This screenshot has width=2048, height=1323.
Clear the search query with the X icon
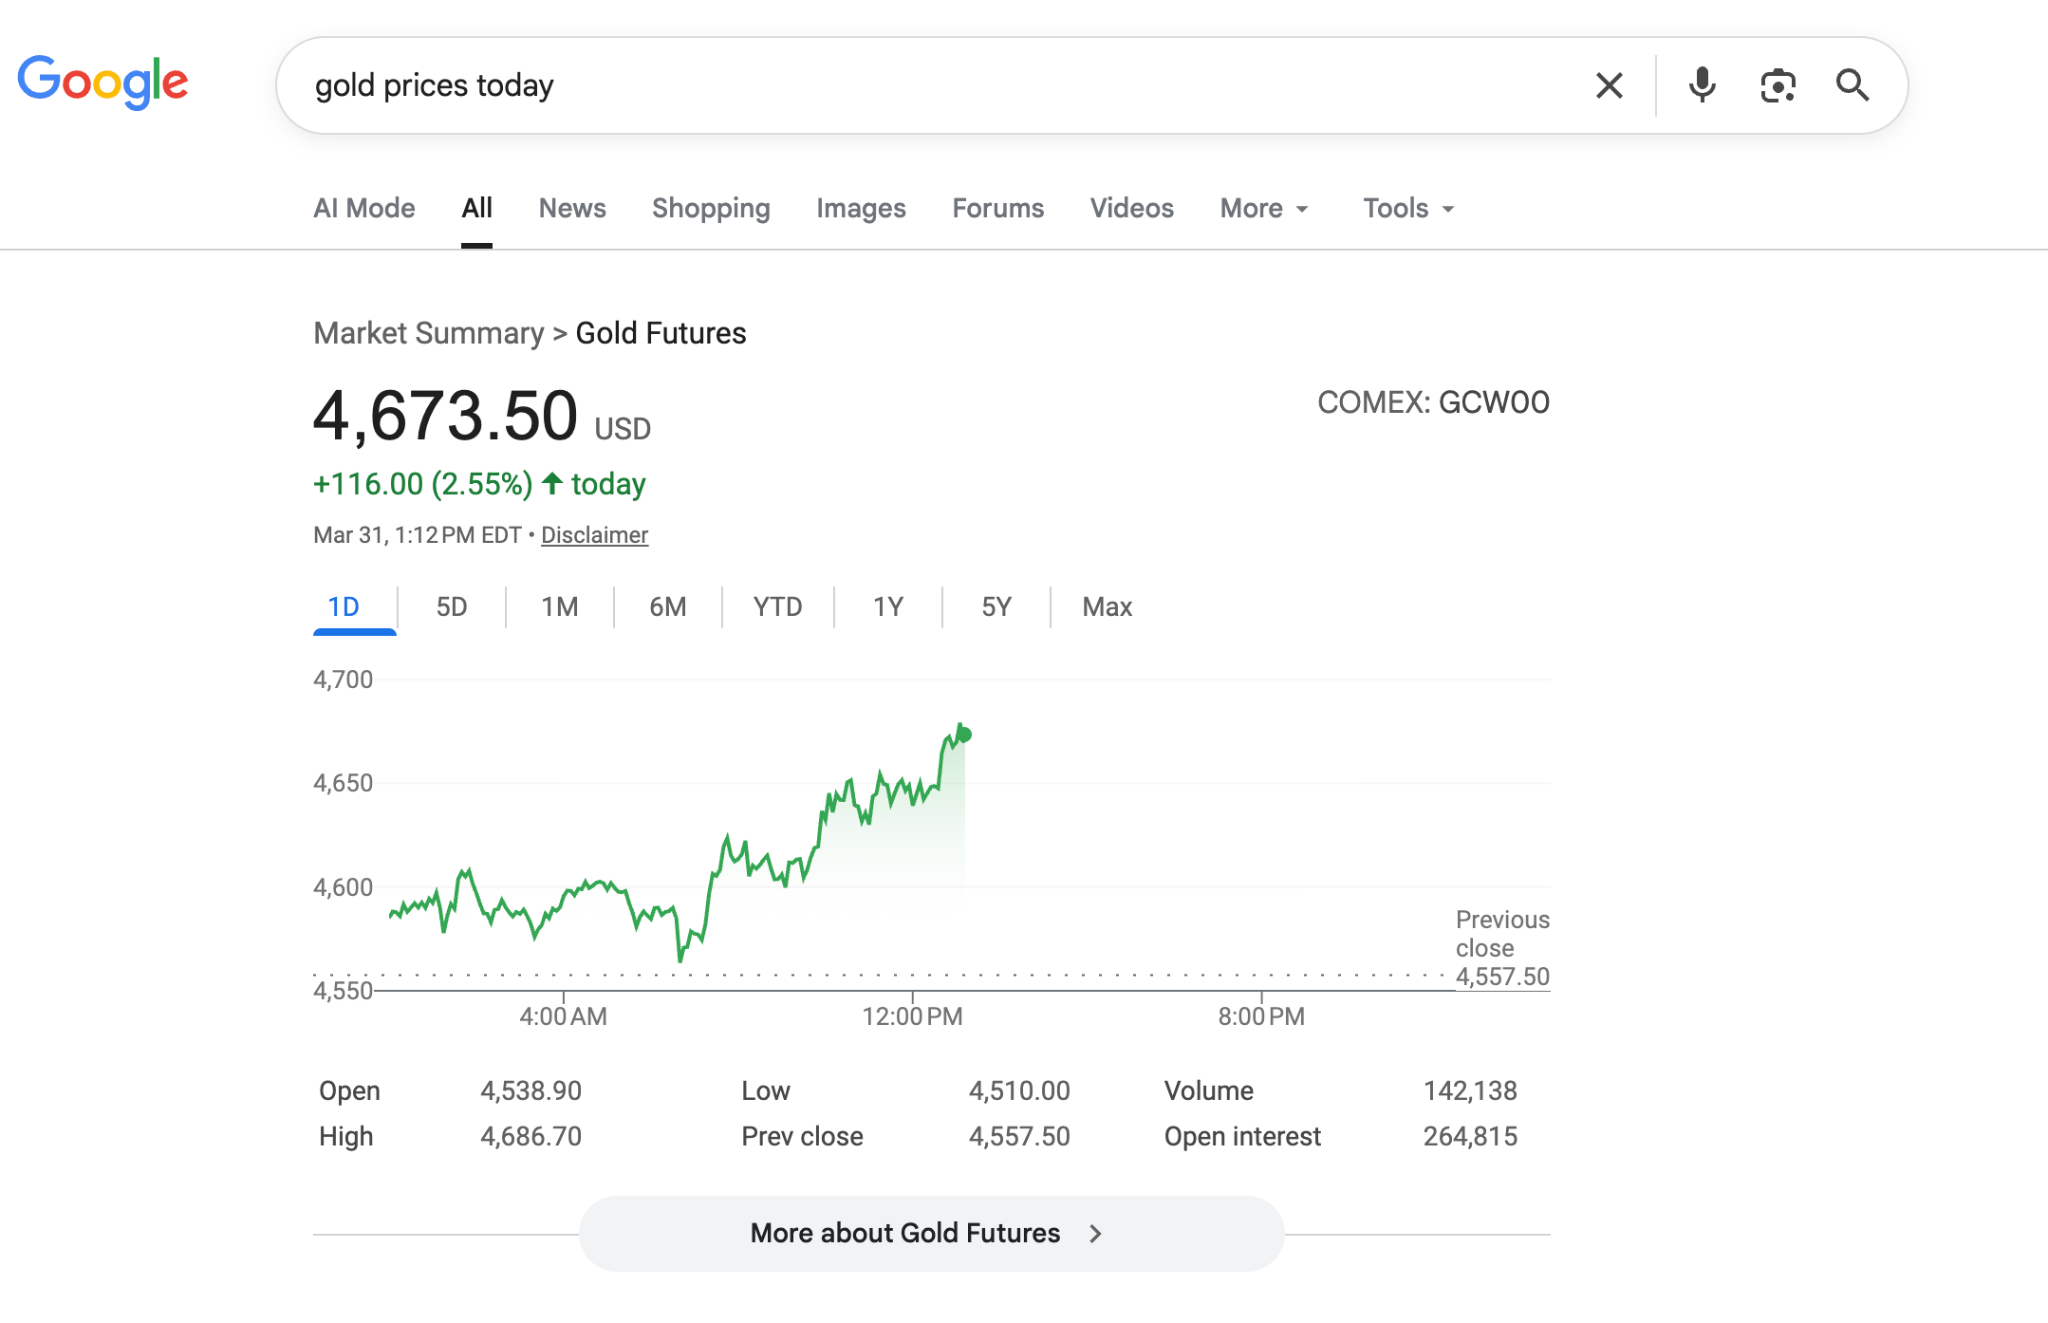1609,85
